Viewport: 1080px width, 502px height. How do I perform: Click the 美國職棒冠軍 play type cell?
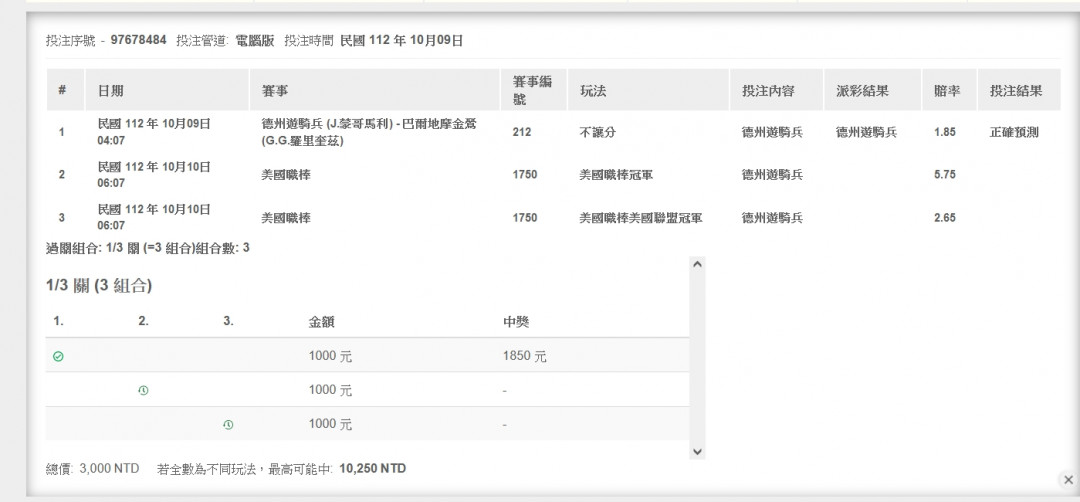(x=616, y=175)
